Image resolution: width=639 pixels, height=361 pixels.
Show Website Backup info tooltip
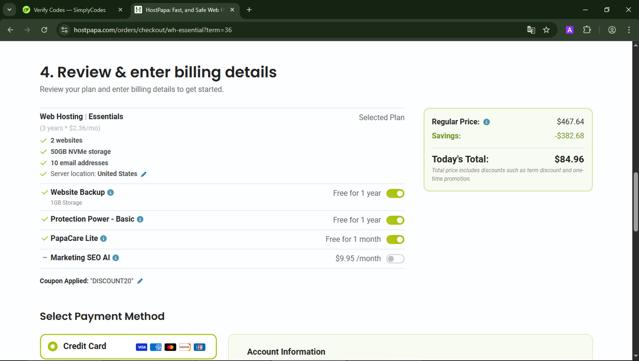pyautogui.click(x=110, y=192)
